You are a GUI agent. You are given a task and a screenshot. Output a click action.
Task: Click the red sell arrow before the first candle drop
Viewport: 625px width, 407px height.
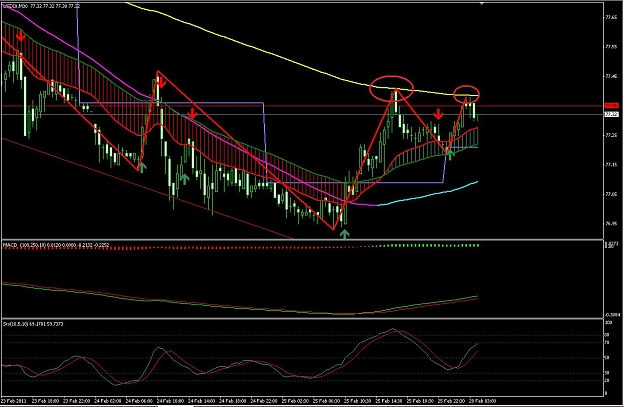point(20,36)
